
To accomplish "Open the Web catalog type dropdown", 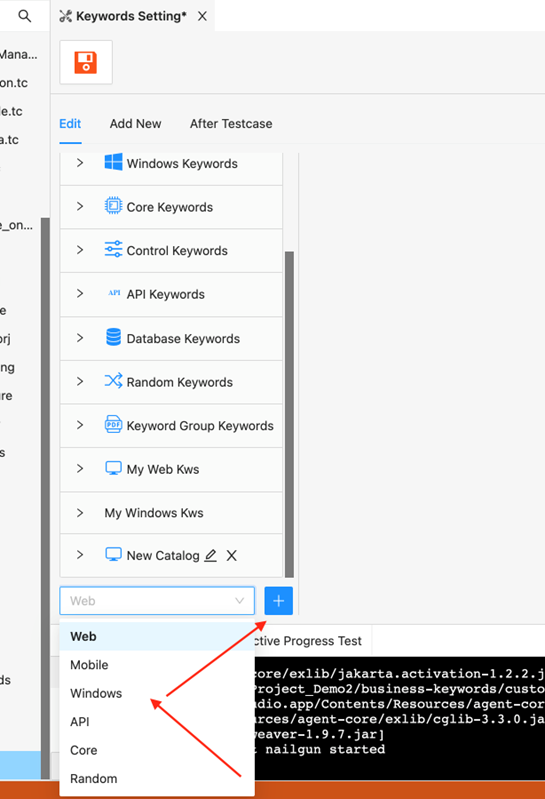I will 157,601.
